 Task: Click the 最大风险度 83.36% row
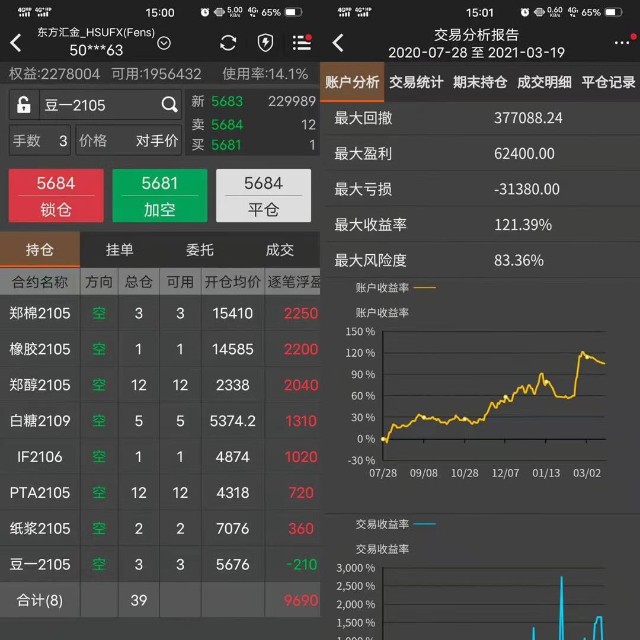point(480,260)
